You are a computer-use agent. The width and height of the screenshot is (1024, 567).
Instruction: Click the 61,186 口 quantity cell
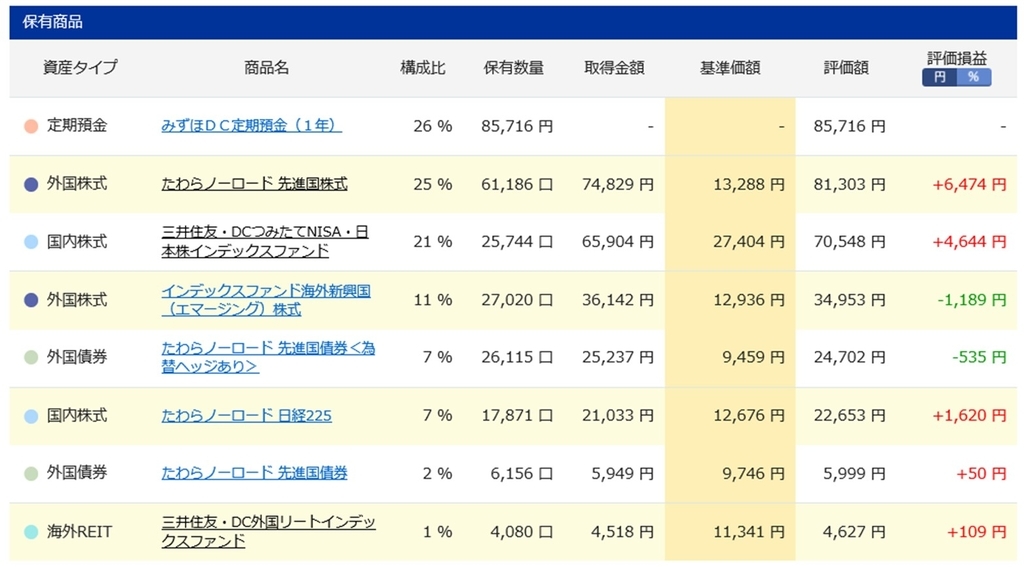(x=517, y=184)
